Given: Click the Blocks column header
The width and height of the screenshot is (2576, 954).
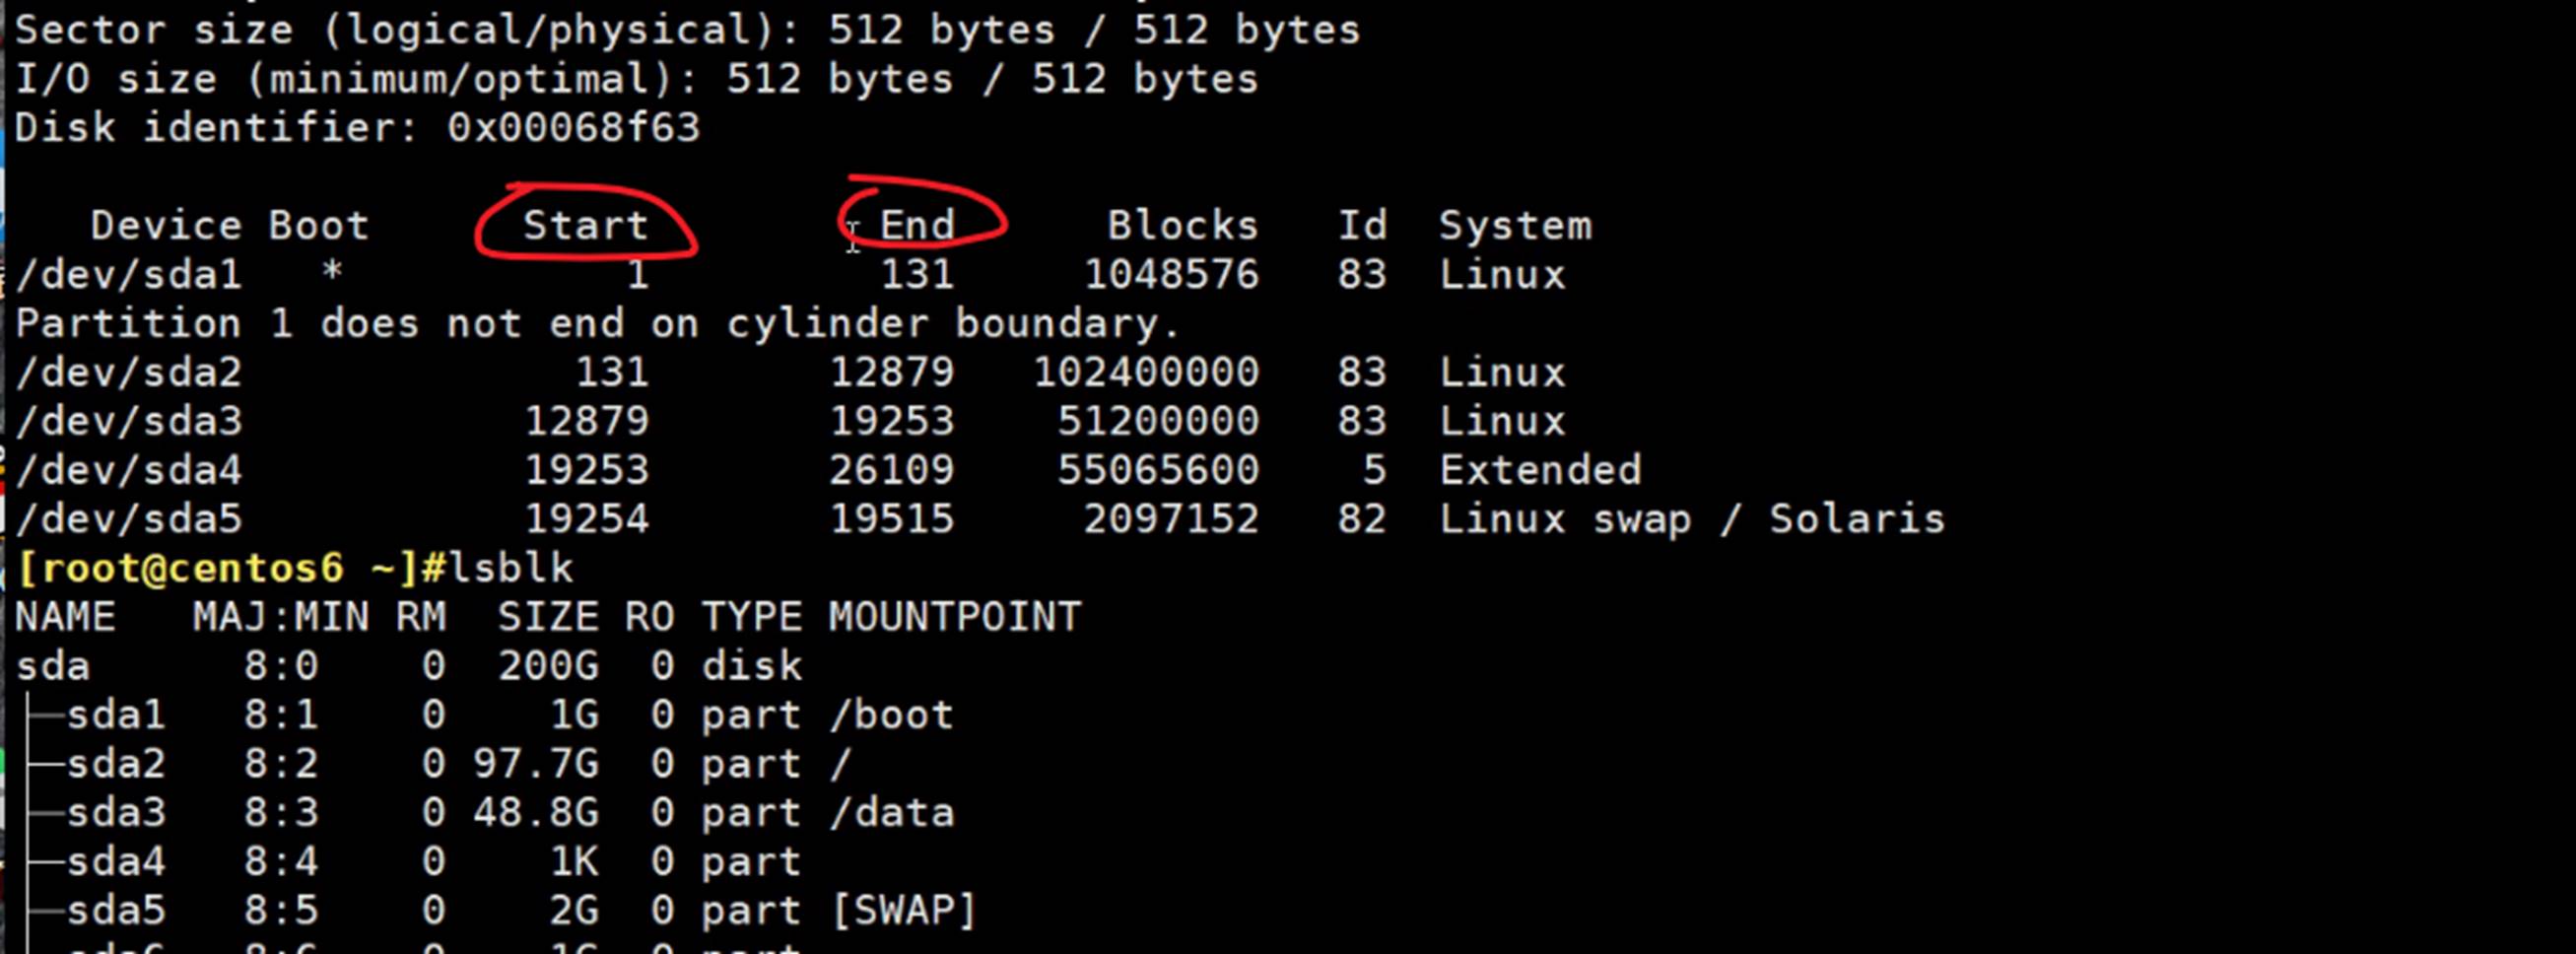Looking at the screenshot, I should (1182, 225).
